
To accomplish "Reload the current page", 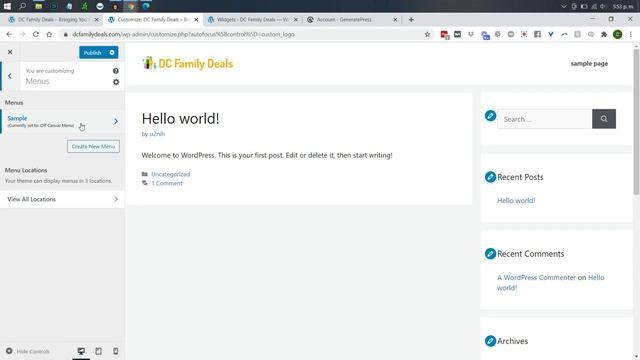I will pyautogui.click(x=36, y=34).
